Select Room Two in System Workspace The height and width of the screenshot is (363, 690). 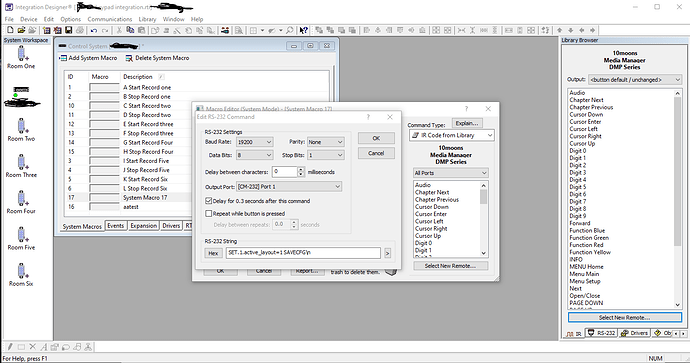[21, 130]
